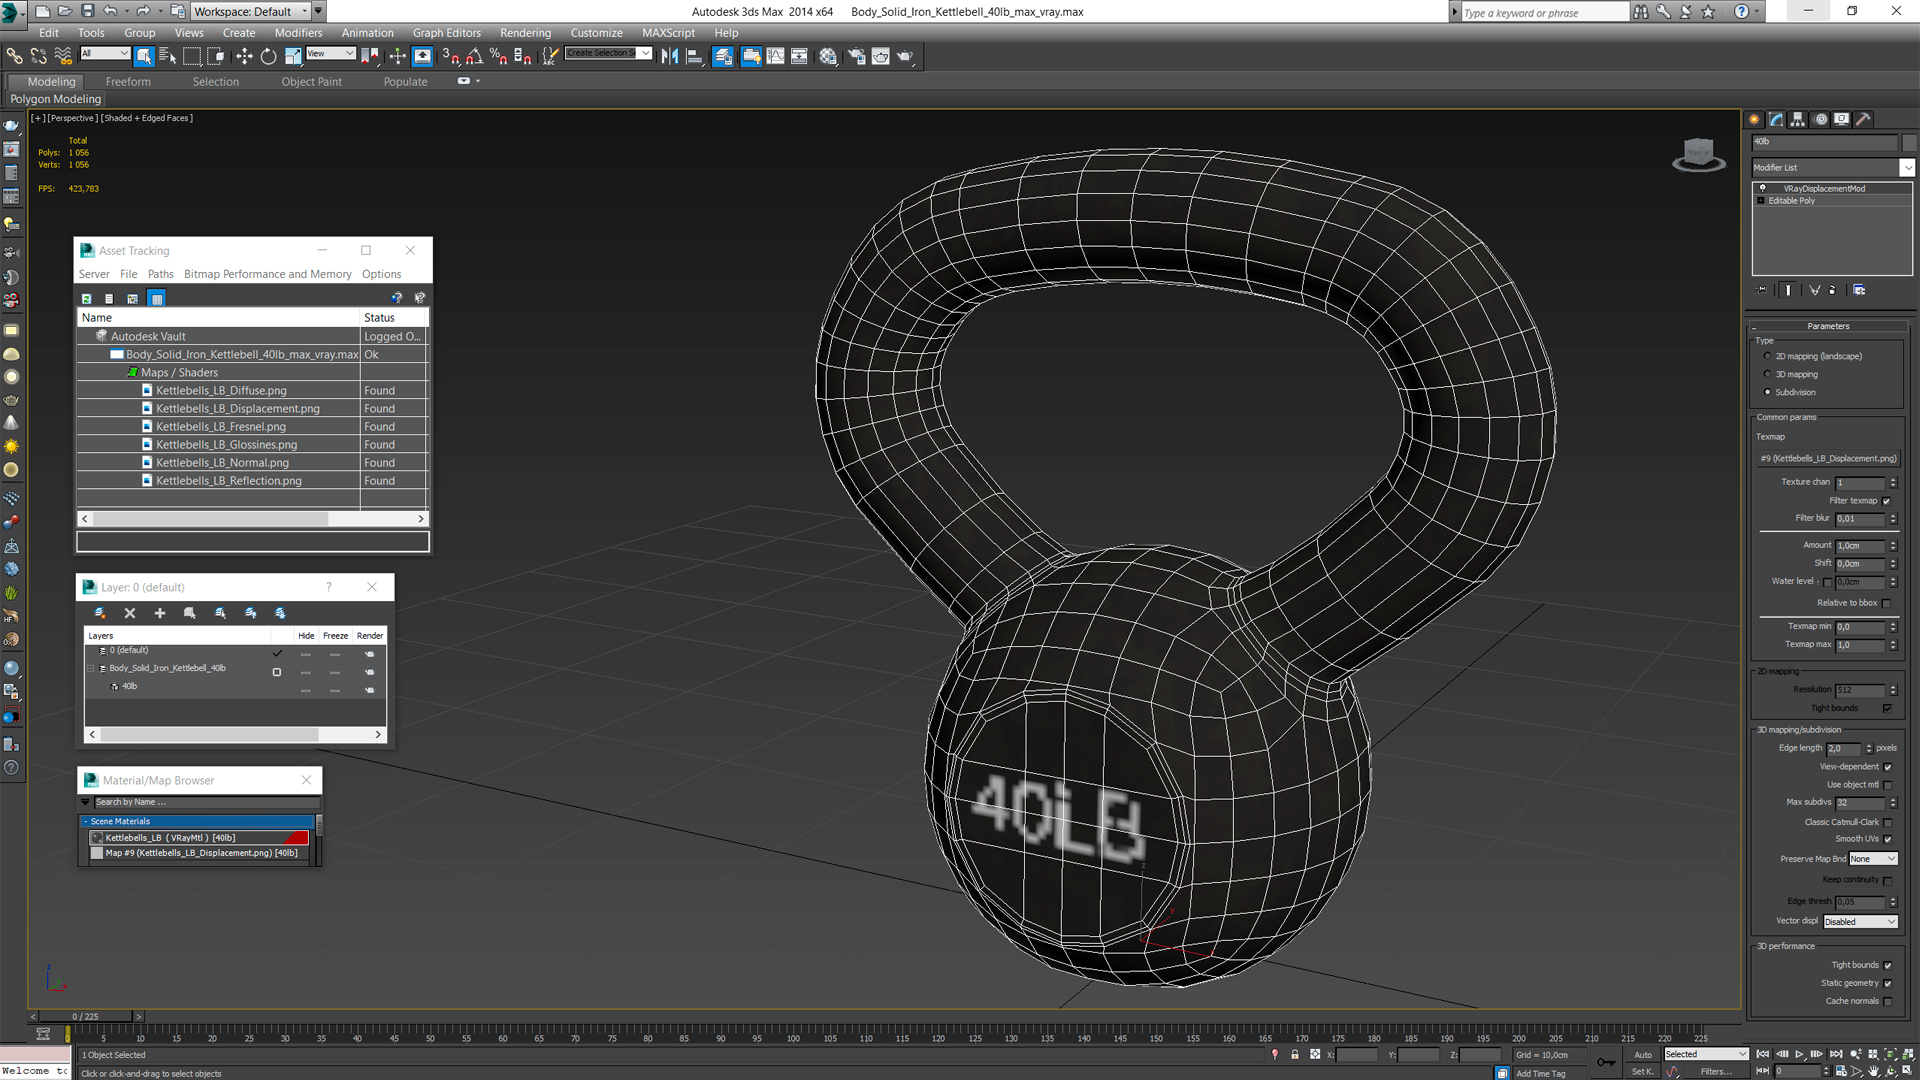Open the Selected key filter dropdown
1920x1080 pixels.
1706,1054
